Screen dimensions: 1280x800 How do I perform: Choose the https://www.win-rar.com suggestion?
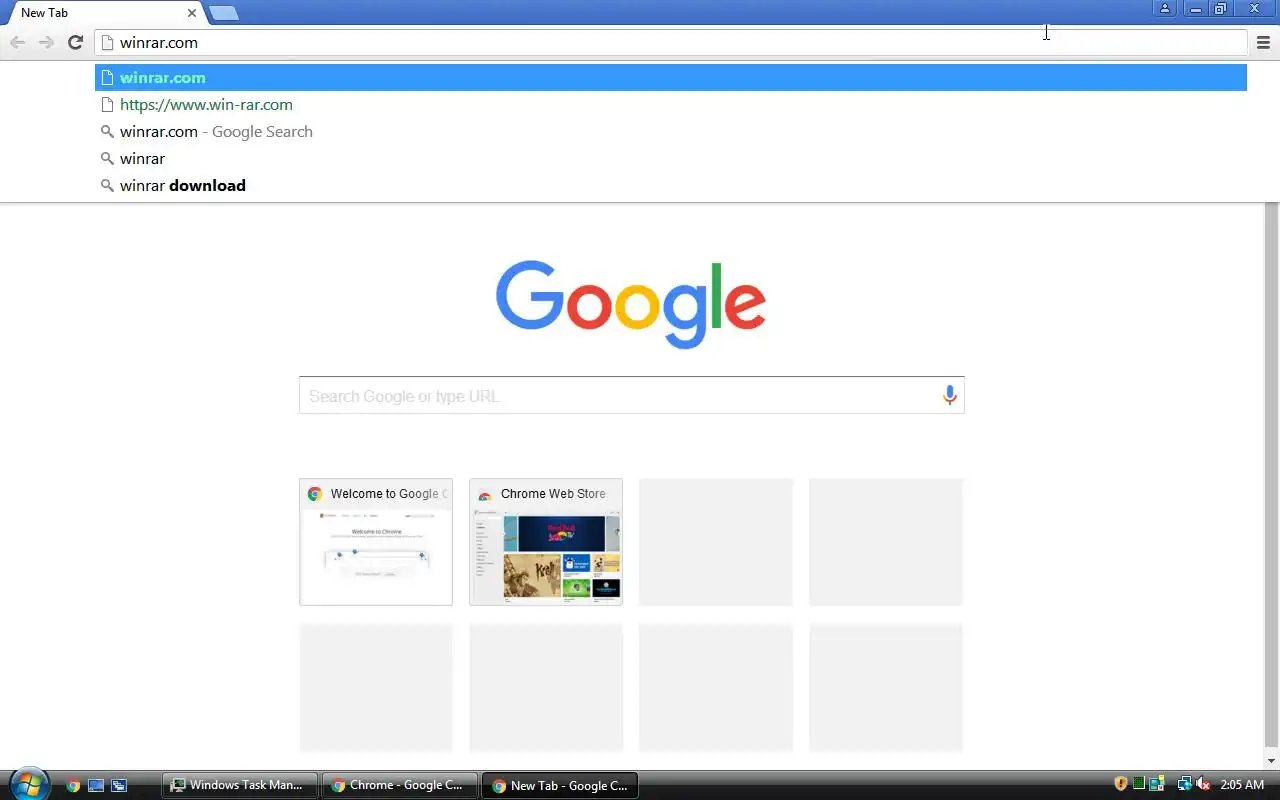coord(671,104)
